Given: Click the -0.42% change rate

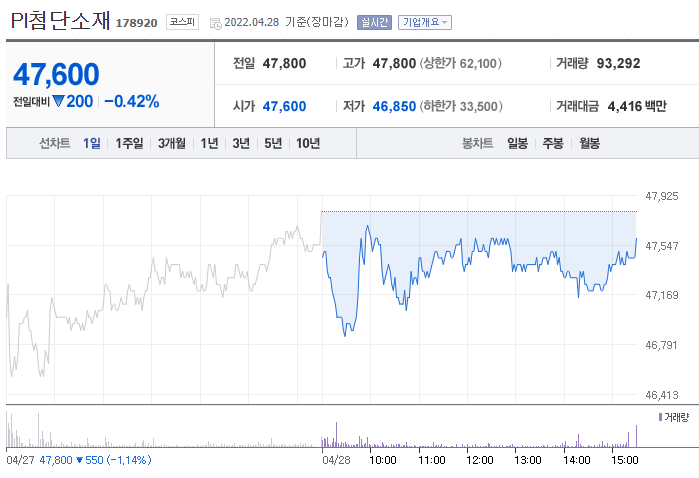Looking at the screenshot, I should (132, 102).
